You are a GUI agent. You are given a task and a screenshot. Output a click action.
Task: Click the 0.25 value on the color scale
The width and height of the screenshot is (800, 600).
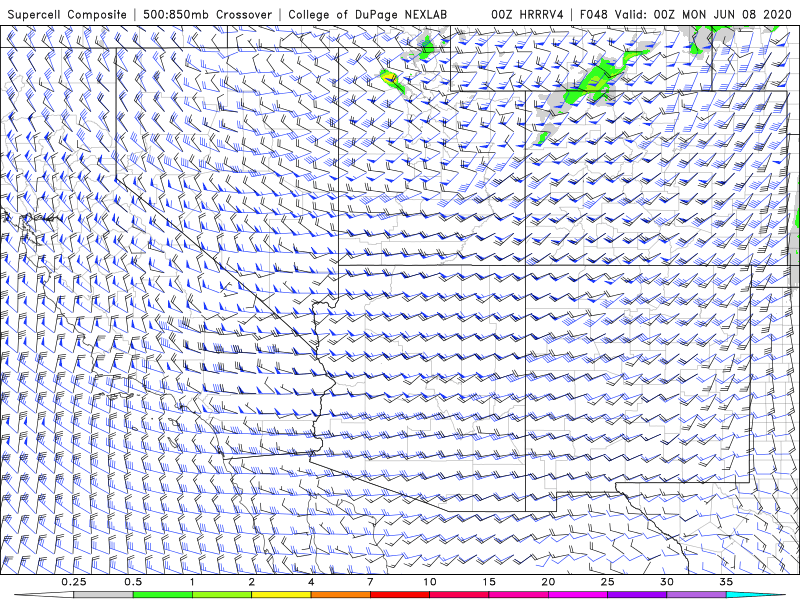click(x=74, y=582)
